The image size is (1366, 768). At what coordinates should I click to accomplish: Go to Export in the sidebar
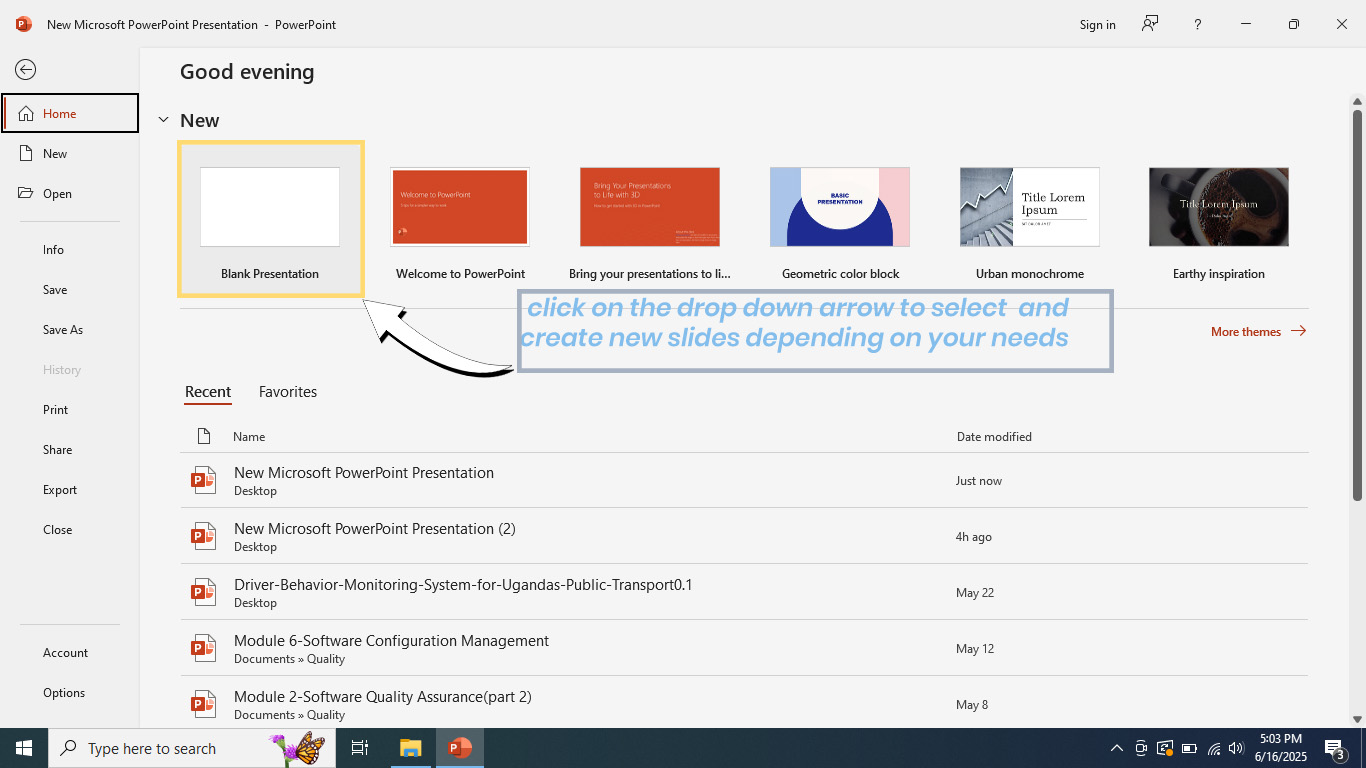click(x=60, y=490)
